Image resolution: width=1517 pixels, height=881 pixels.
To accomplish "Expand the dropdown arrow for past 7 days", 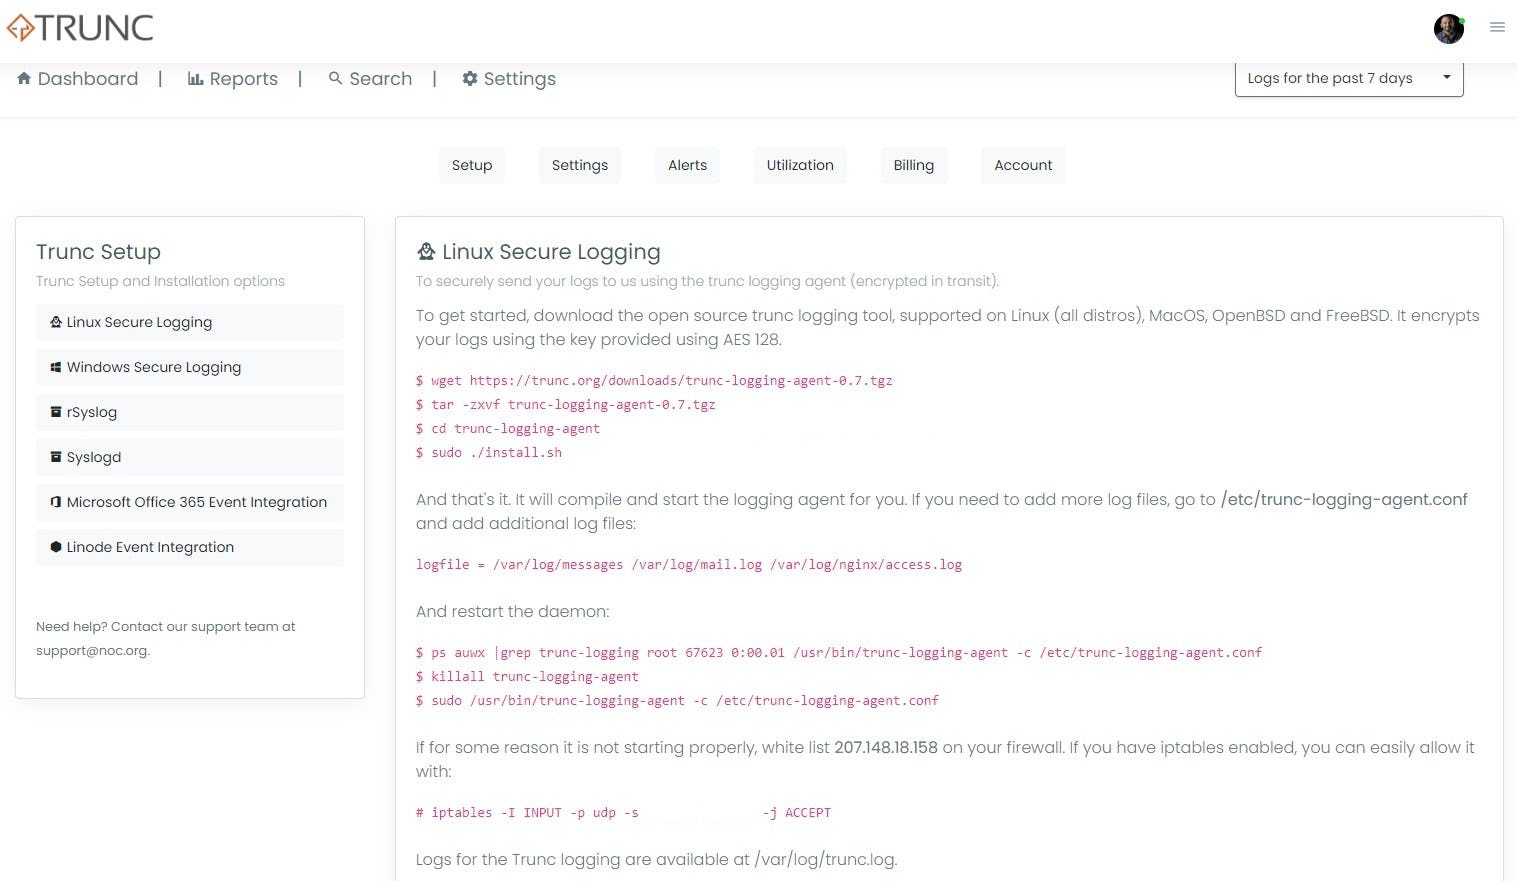I will [1446, 77].
